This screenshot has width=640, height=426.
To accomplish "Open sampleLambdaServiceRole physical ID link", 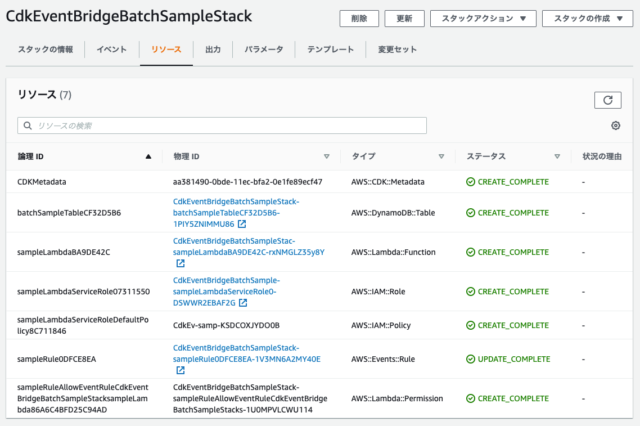I will (226, 292).
